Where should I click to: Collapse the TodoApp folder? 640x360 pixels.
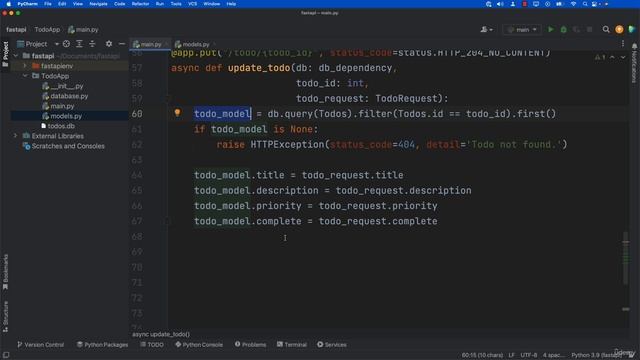tap(25, 76)
